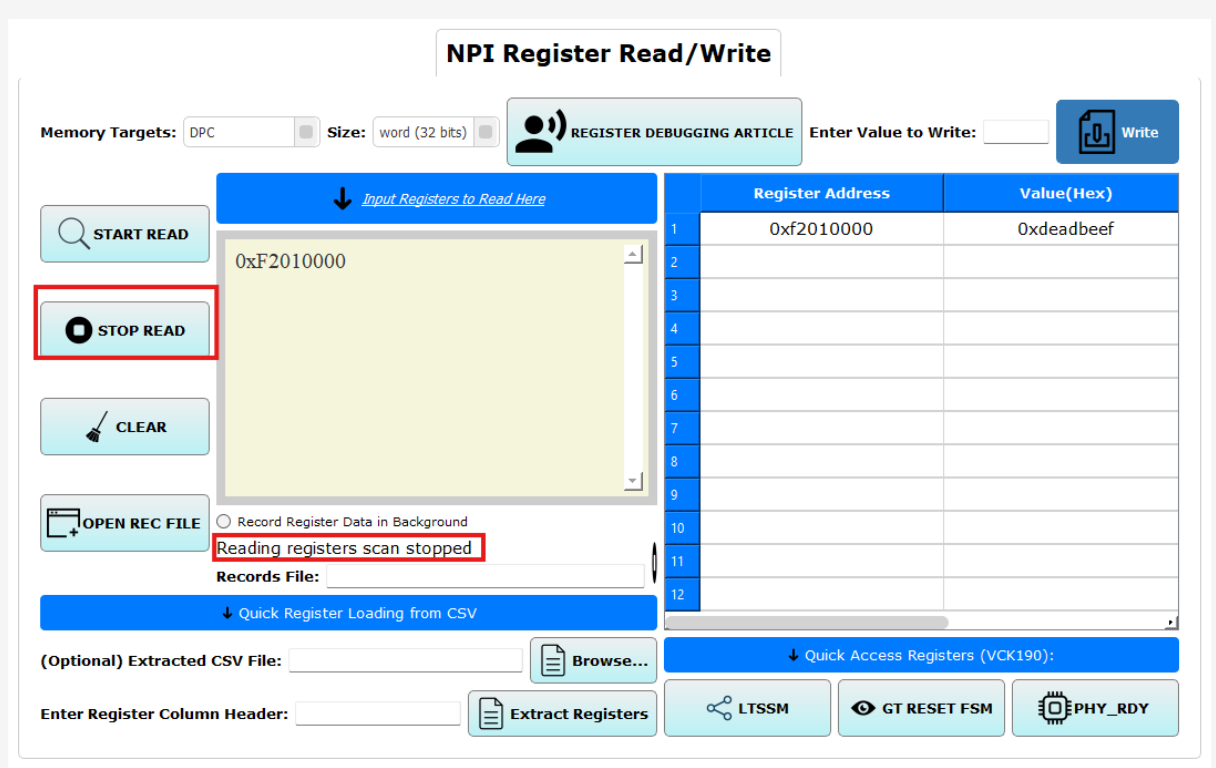Image resolution: width=1216 pixels, height=768 pixels.
Task: Open the Input Registers to Read Here link
Action: point(454,199)
